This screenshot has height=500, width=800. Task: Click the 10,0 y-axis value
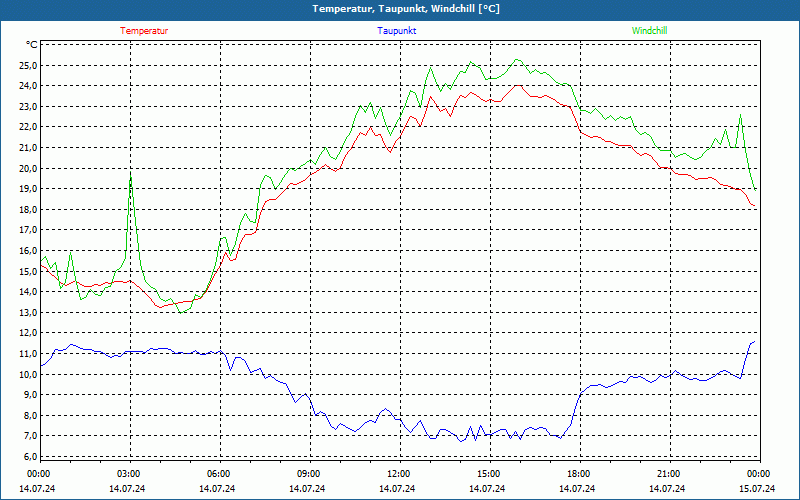click(28, 374)
